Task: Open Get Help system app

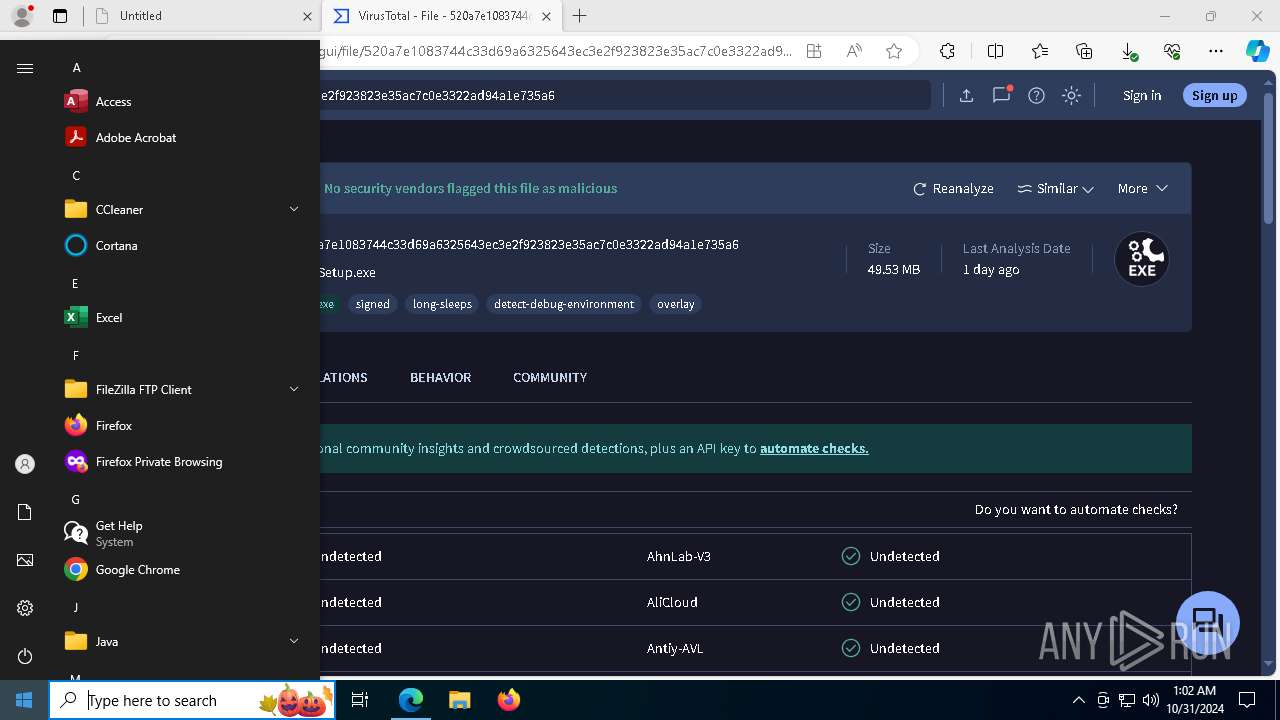Action: [x=180, y=533]
